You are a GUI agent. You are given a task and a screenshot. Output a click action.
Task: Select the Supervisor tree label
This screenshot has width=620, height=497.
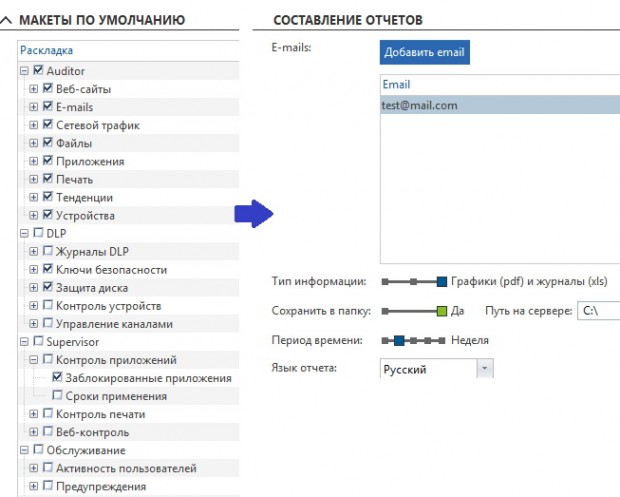(x=73, y=342)
